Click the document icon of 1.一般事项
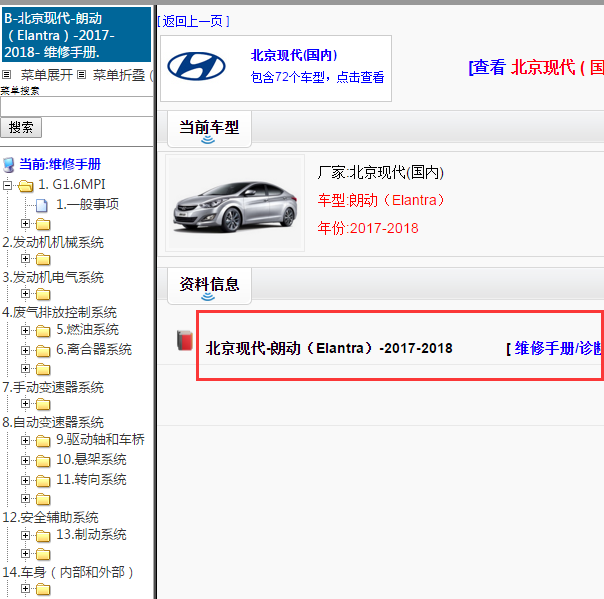The image size is (604, 599). 42,205
